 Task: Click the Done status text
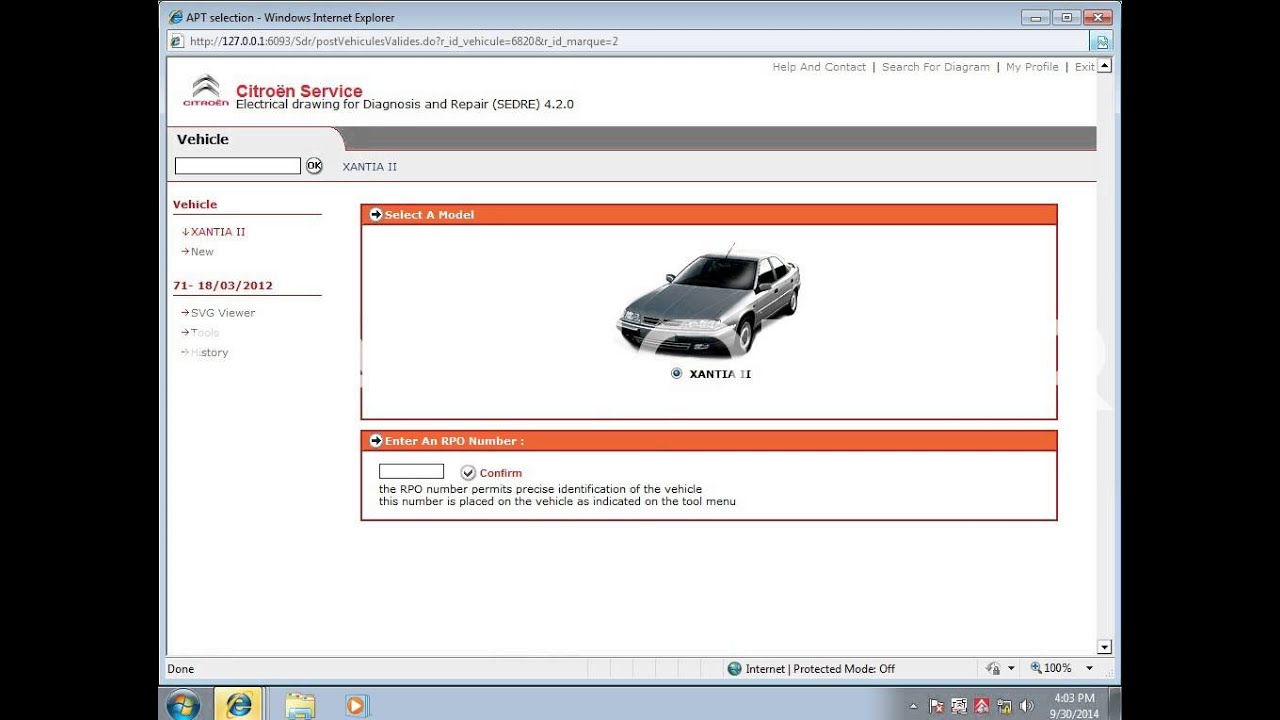pyautogui.click(x=181, y=668)
